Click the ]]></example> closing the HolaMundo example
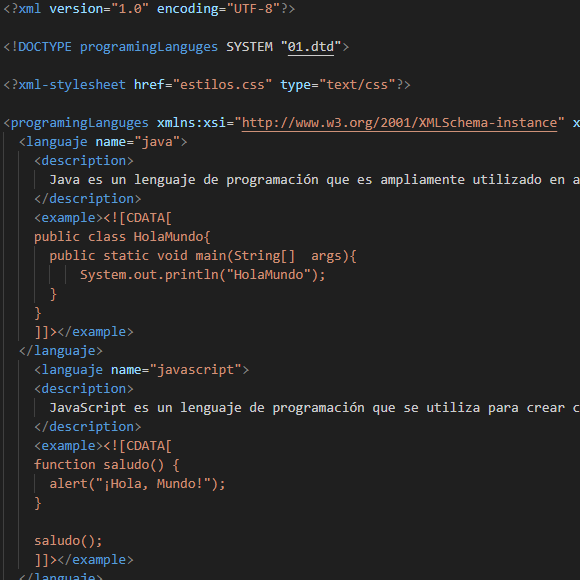The width and height of the screenshot is (580, 580). coord(84,332)
